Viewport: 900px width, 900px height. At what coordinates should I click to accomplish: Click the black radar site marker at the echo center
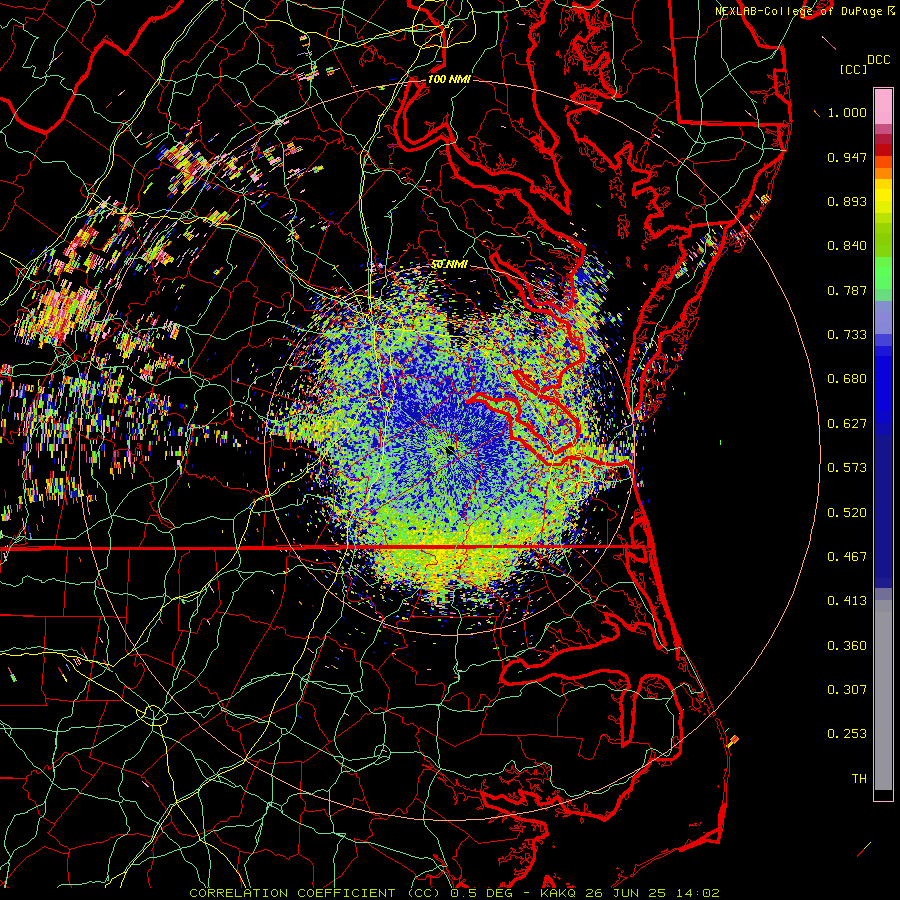click(x=451, y=451)
